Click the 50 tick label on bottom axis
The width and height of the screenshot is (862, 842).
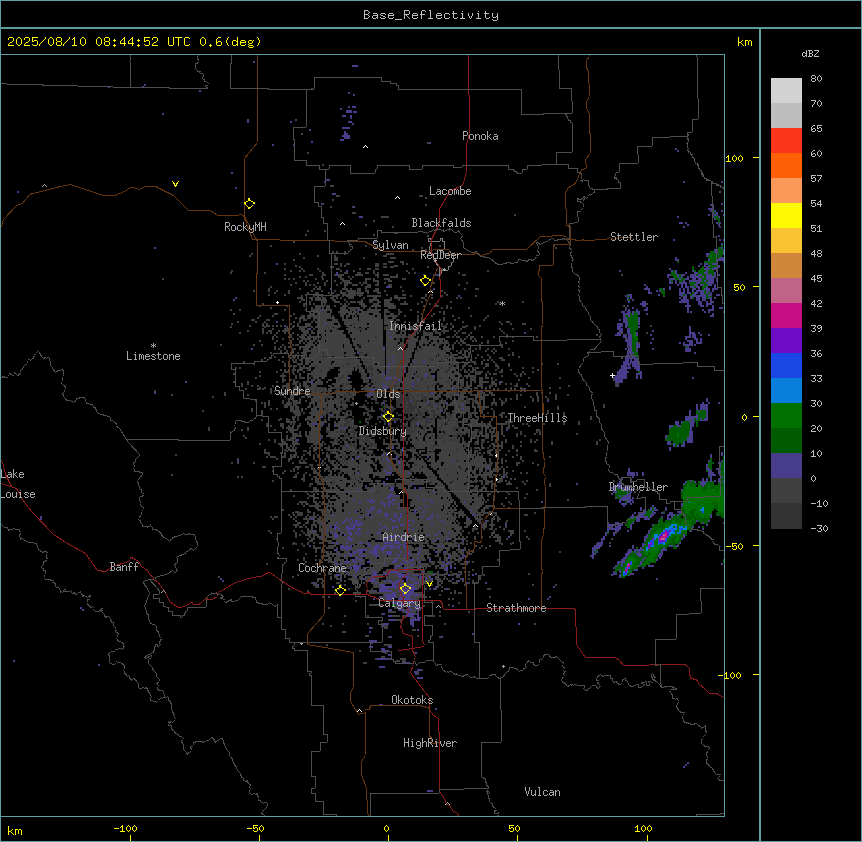click(x=514, y=828)
